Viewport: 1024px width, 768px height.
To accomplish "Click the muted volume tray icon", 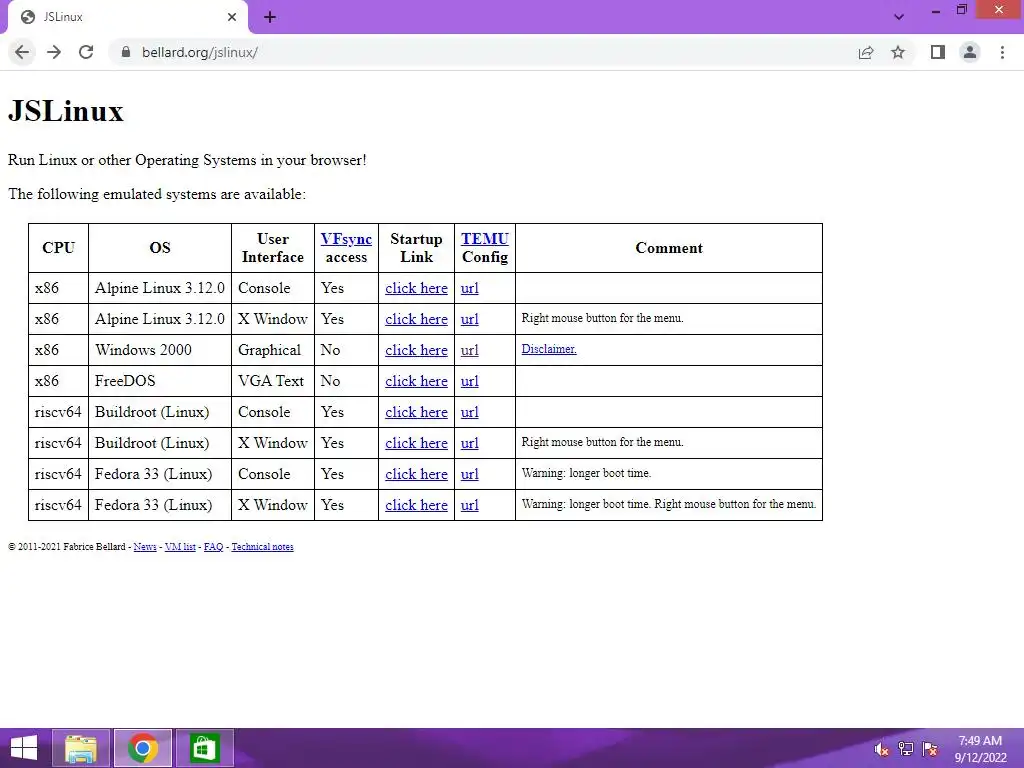I will (881, 749).
